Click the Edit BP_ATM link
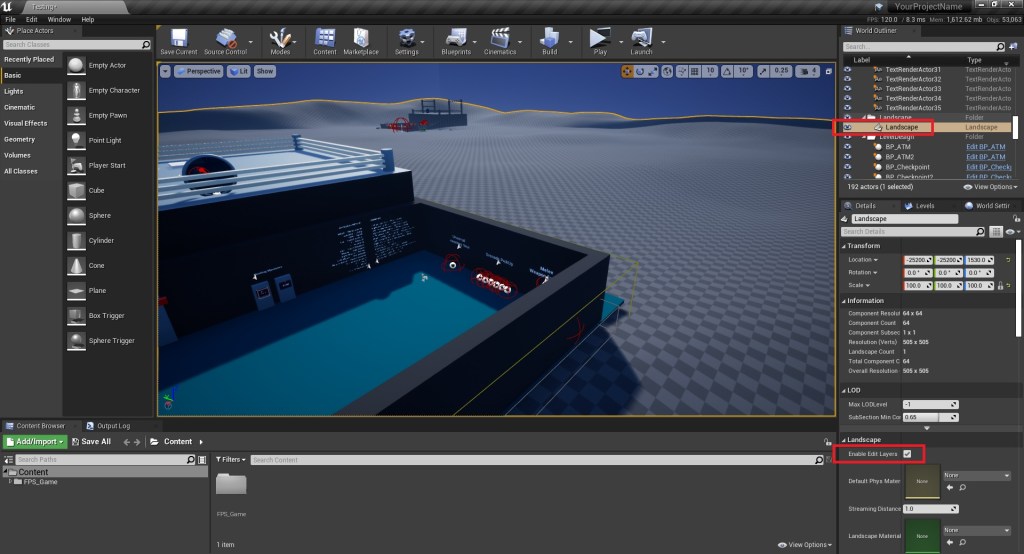This screenshot has height=554, width=1024. [985, 147]
